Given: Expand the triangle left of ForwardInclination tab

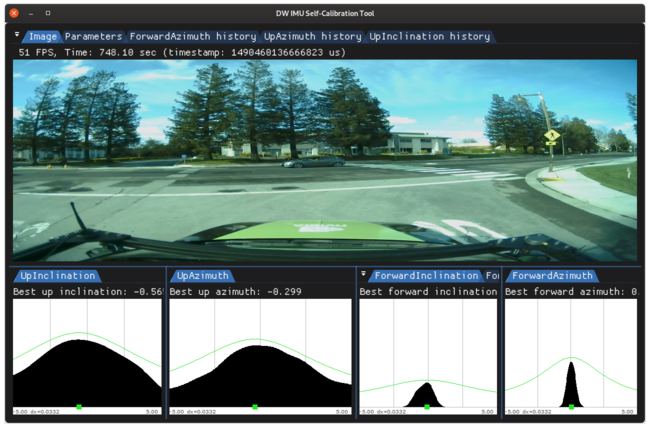Looking at the screenshot, I should tap(364, 275).
